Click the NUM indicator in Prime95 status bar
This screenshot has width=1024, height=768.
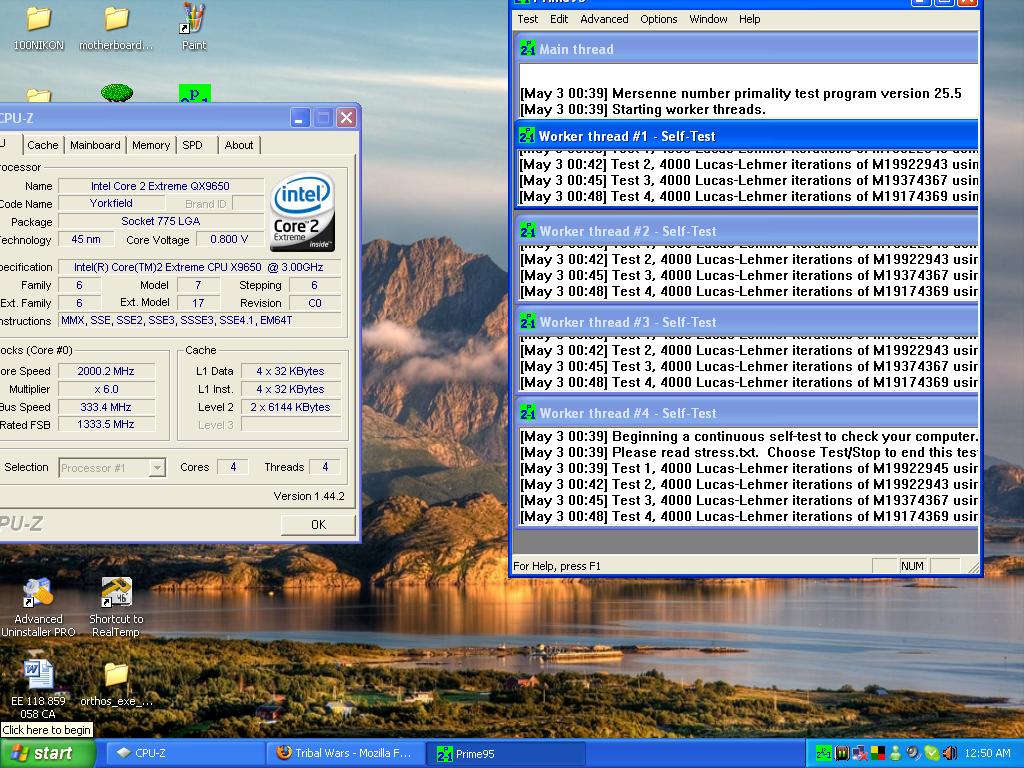point(912,566)
